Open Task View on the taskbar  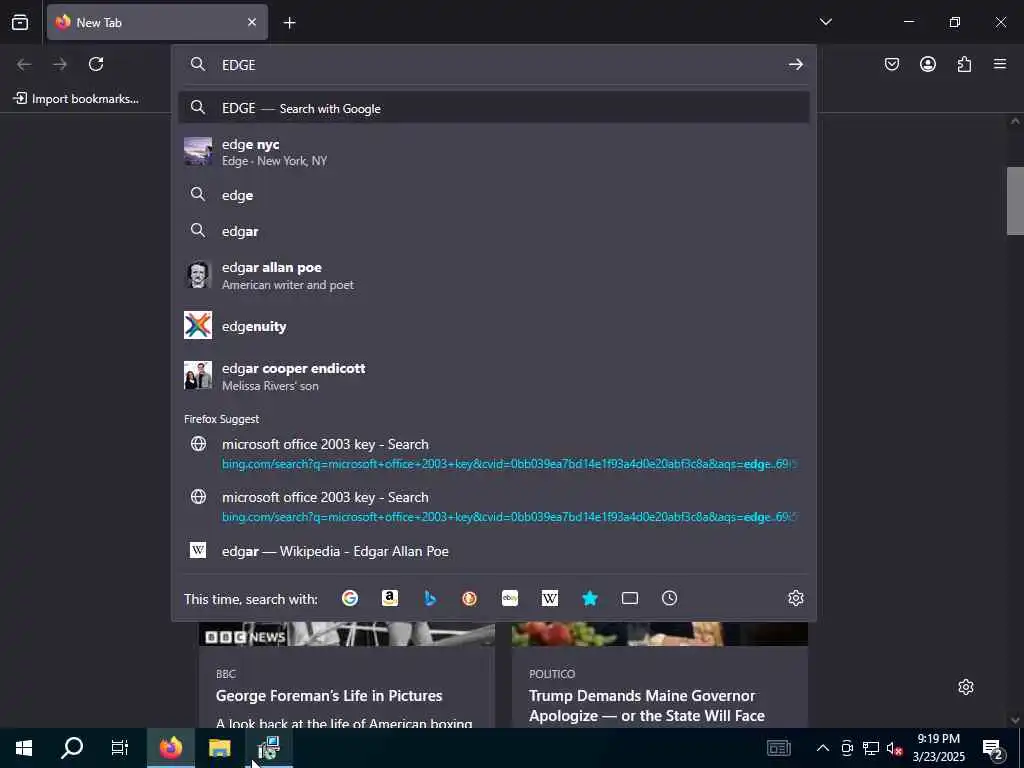tap(120, 748)
